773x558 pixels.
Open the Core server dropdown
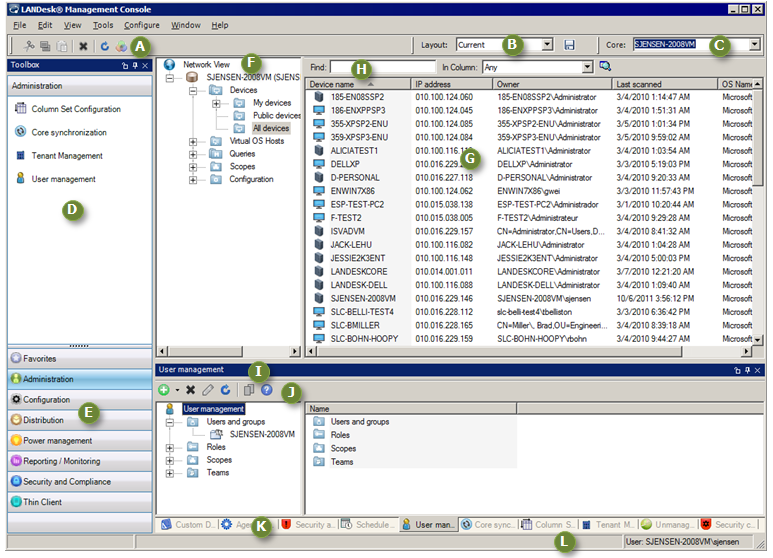[x=754, y=44]
